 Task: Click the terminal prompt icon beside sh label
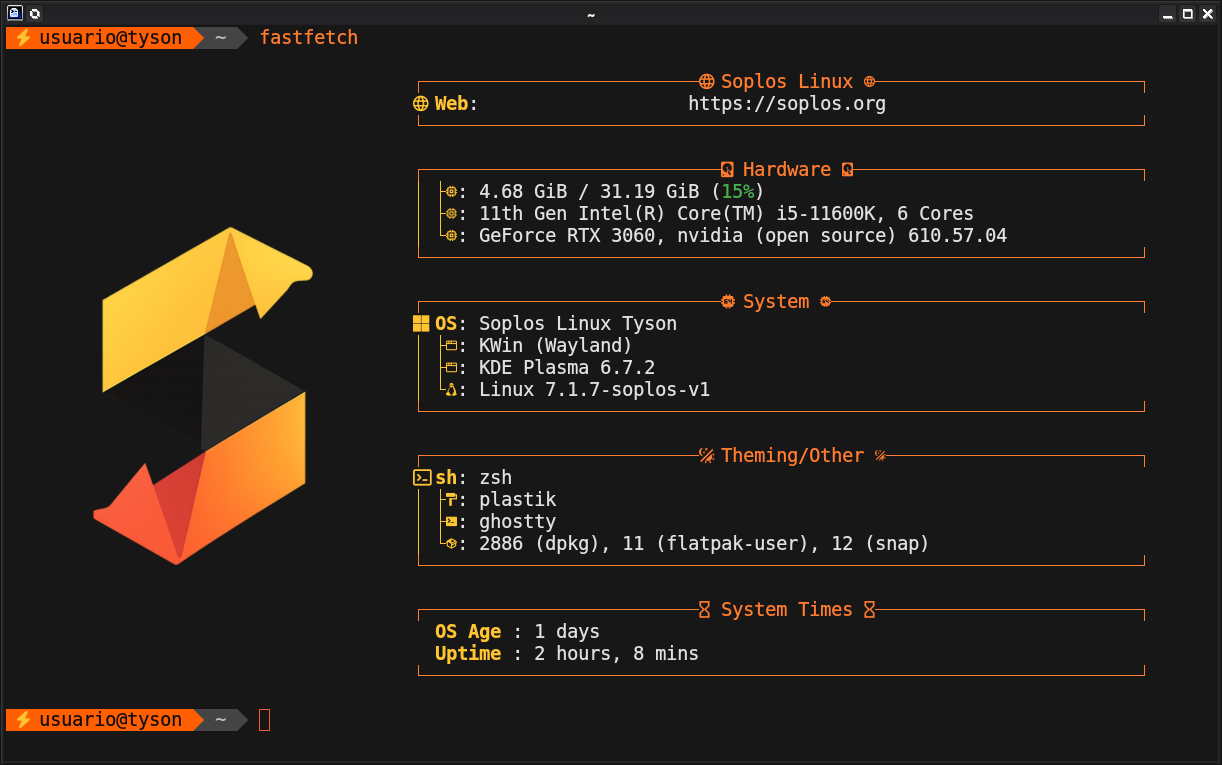click(421, 478)
